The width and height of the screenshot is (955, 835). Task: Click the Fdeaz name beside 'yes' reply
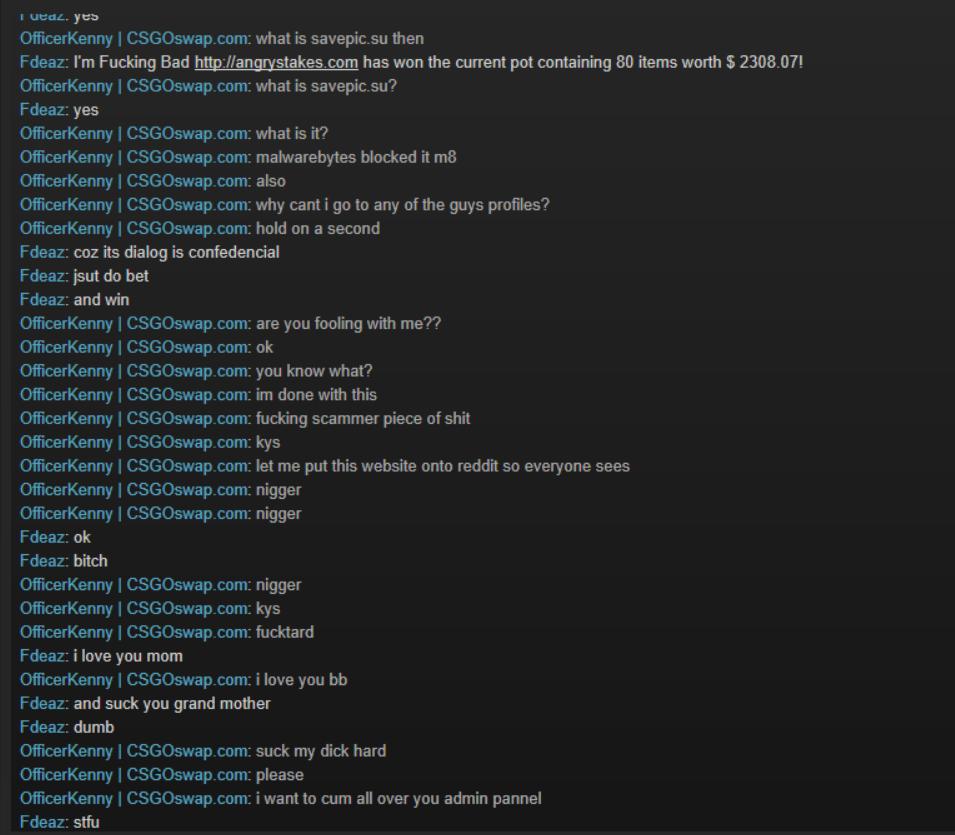coord(42,110)
